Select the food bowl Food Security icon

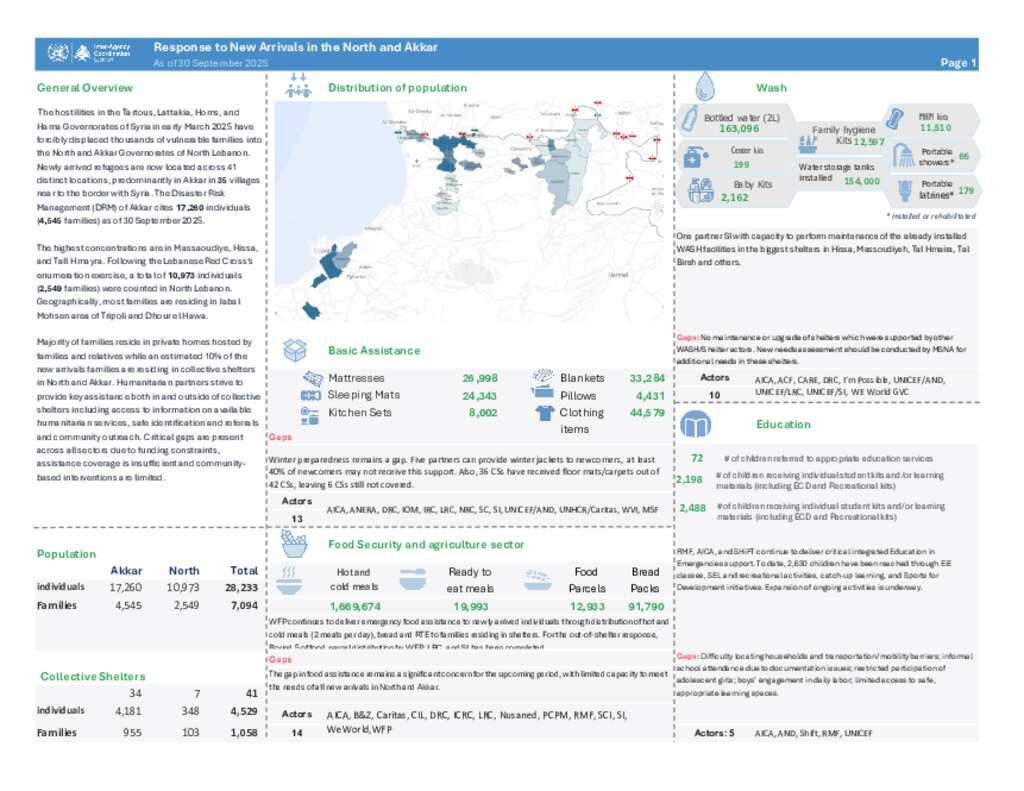pos(294,543)
